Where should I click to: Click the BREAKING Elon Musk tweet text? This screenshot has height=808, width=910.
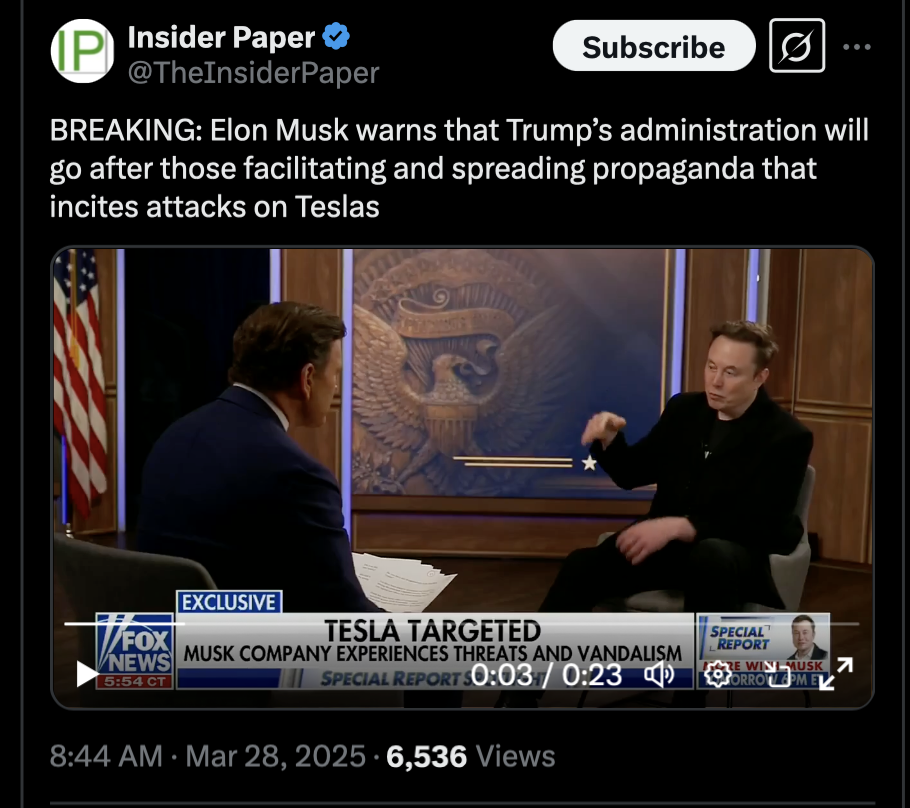coord(459,168)
